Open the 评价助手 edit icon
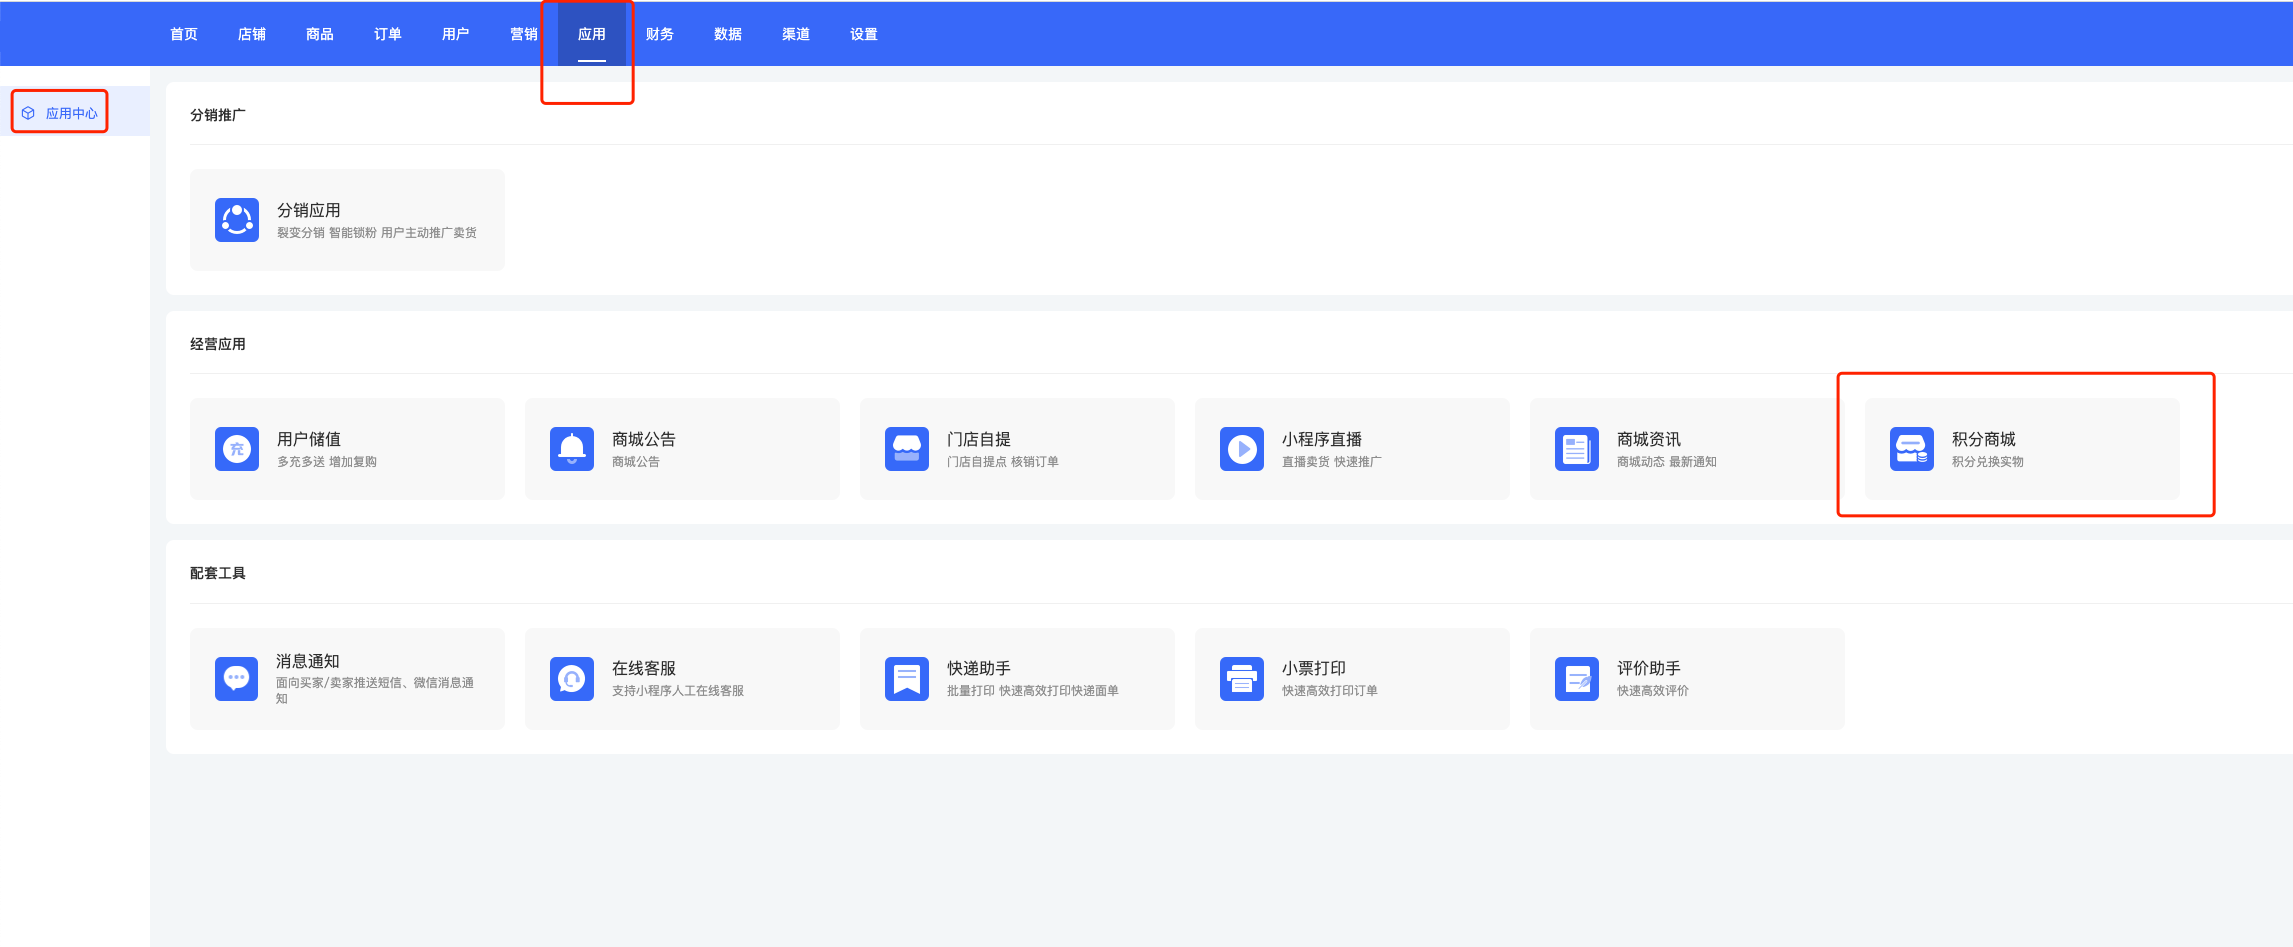 tap(1577, 679)
